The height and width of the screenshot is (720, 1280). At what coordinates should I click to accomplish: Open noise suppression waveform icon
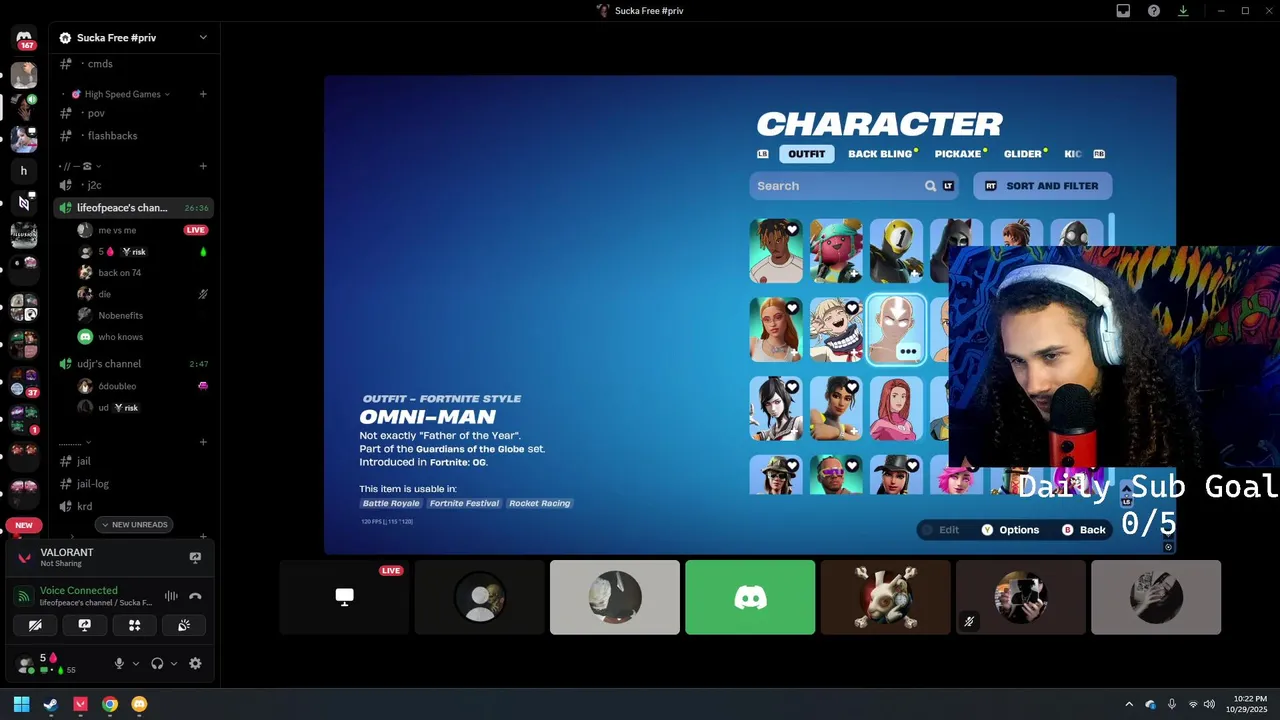(171, 596)
